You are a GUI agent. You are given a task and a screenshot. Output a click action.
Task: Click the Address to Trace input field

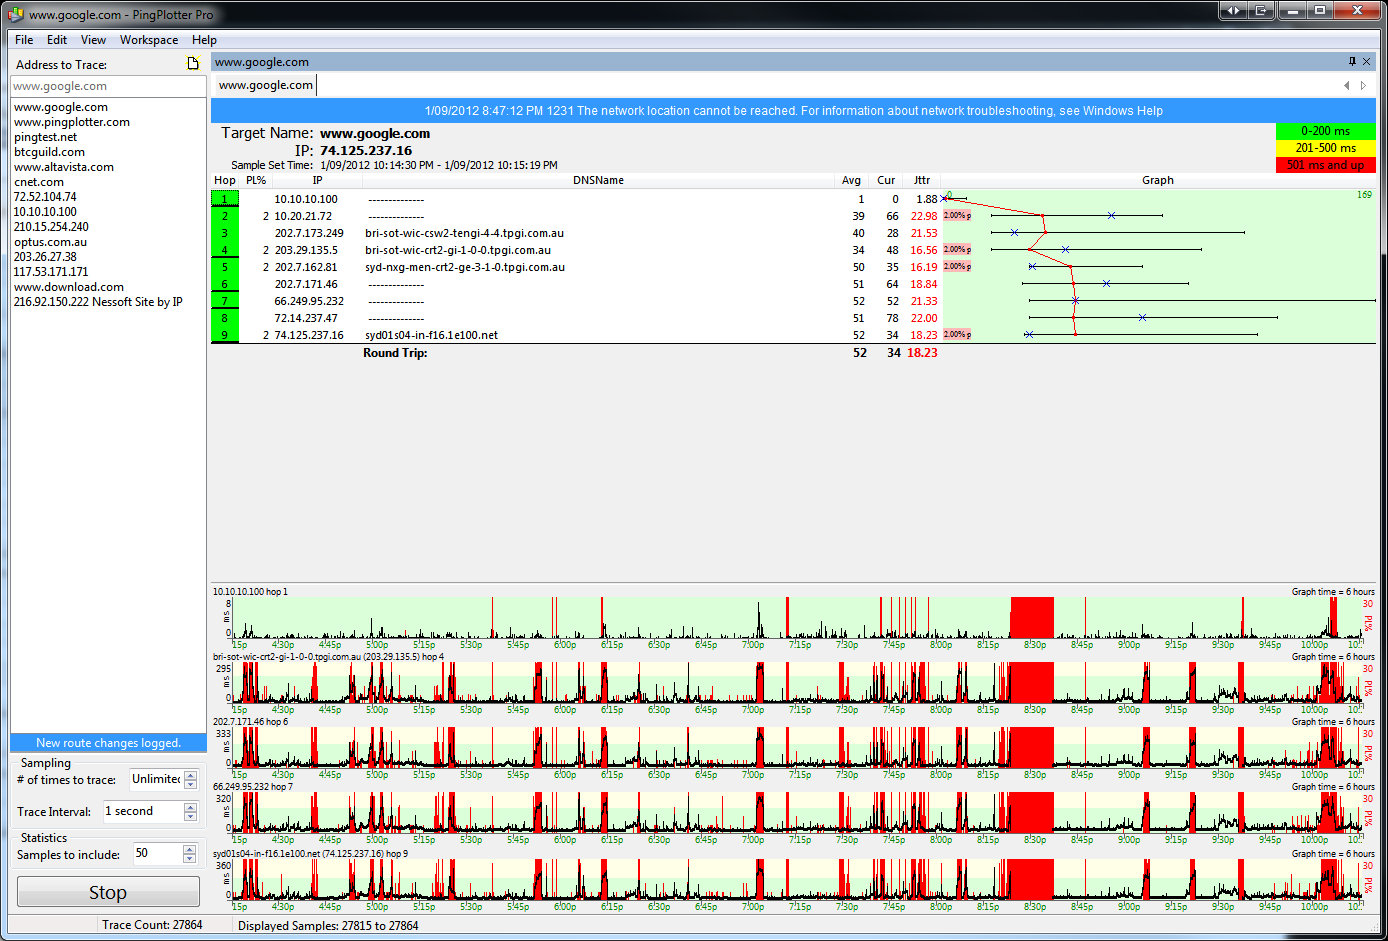pyautogui.click(x=108, y=86)
